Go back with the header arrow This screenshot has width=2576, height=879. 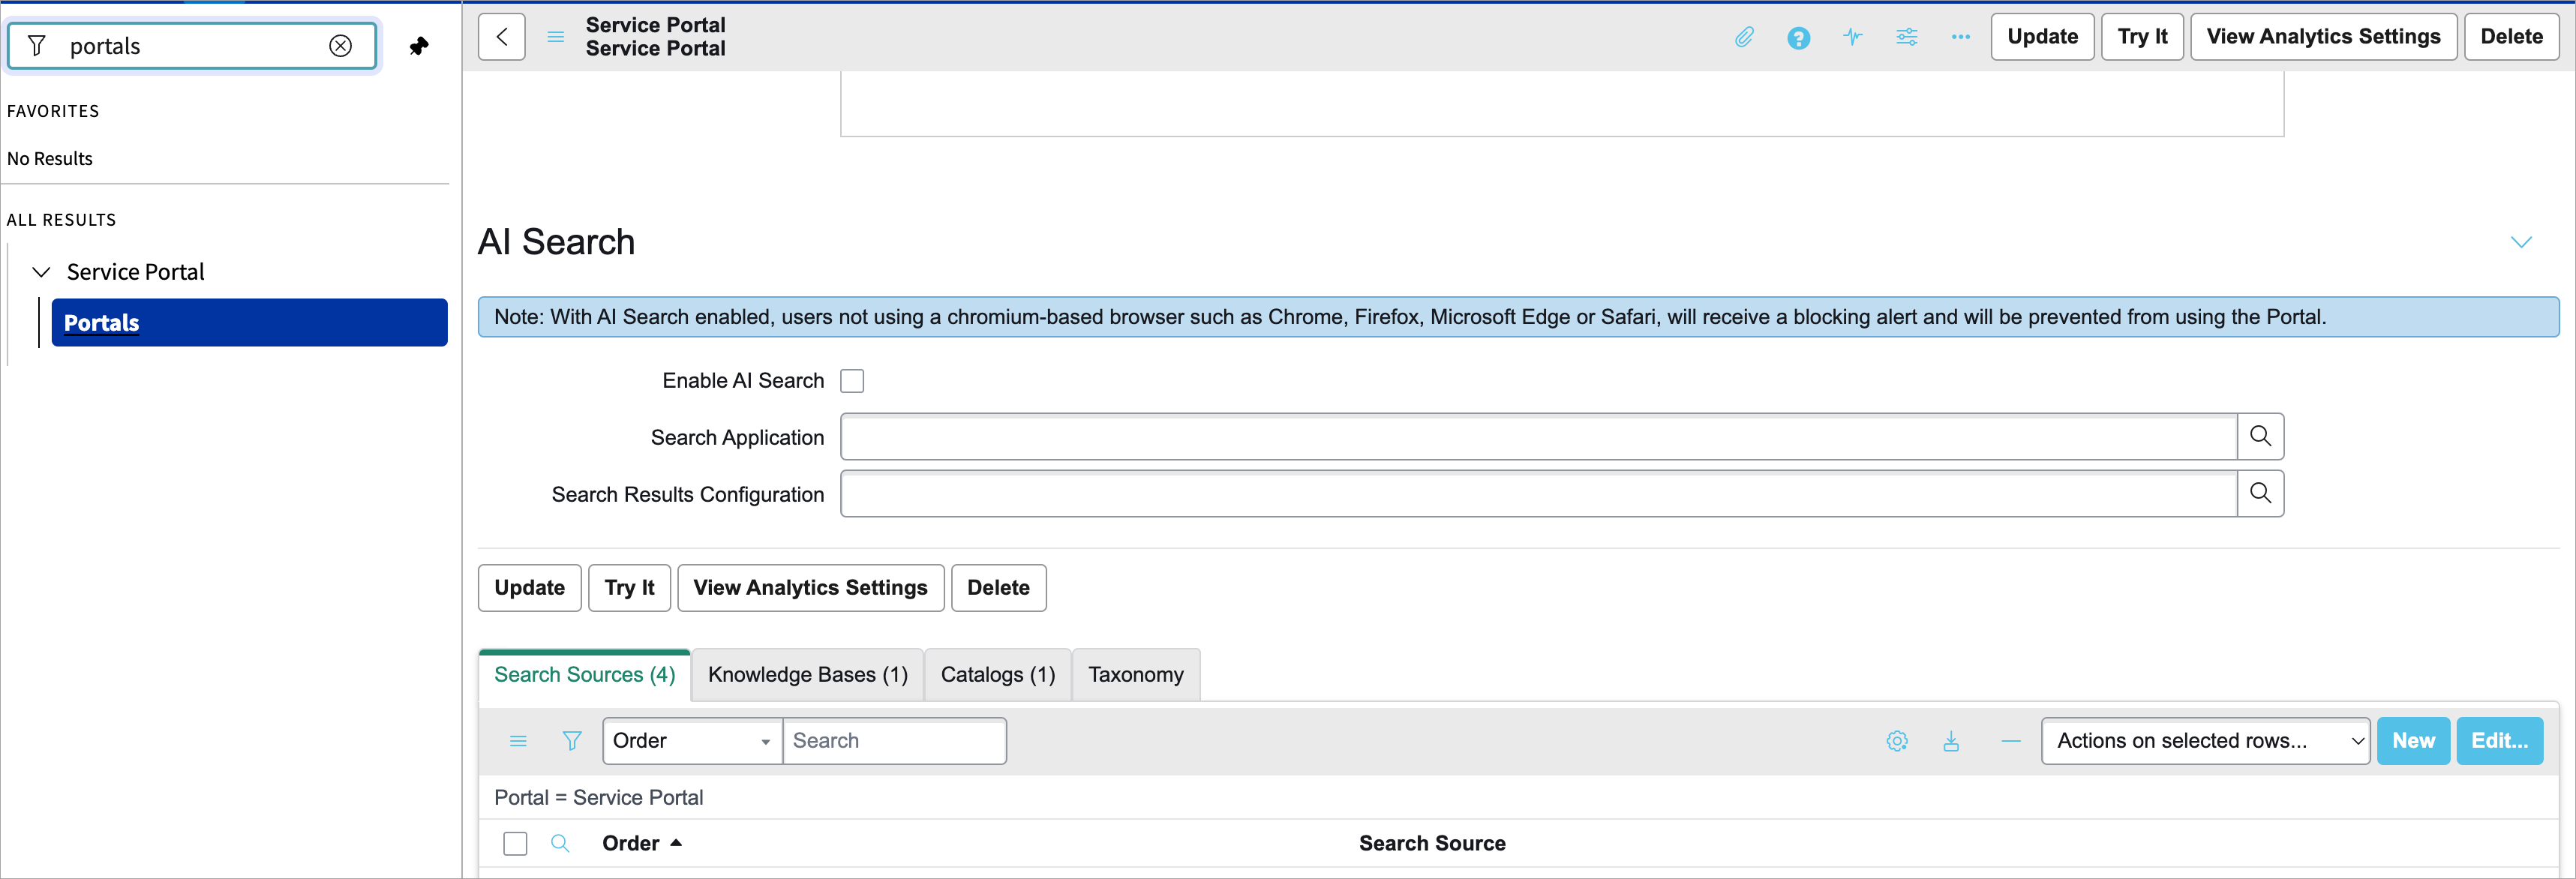coord(502,37)
